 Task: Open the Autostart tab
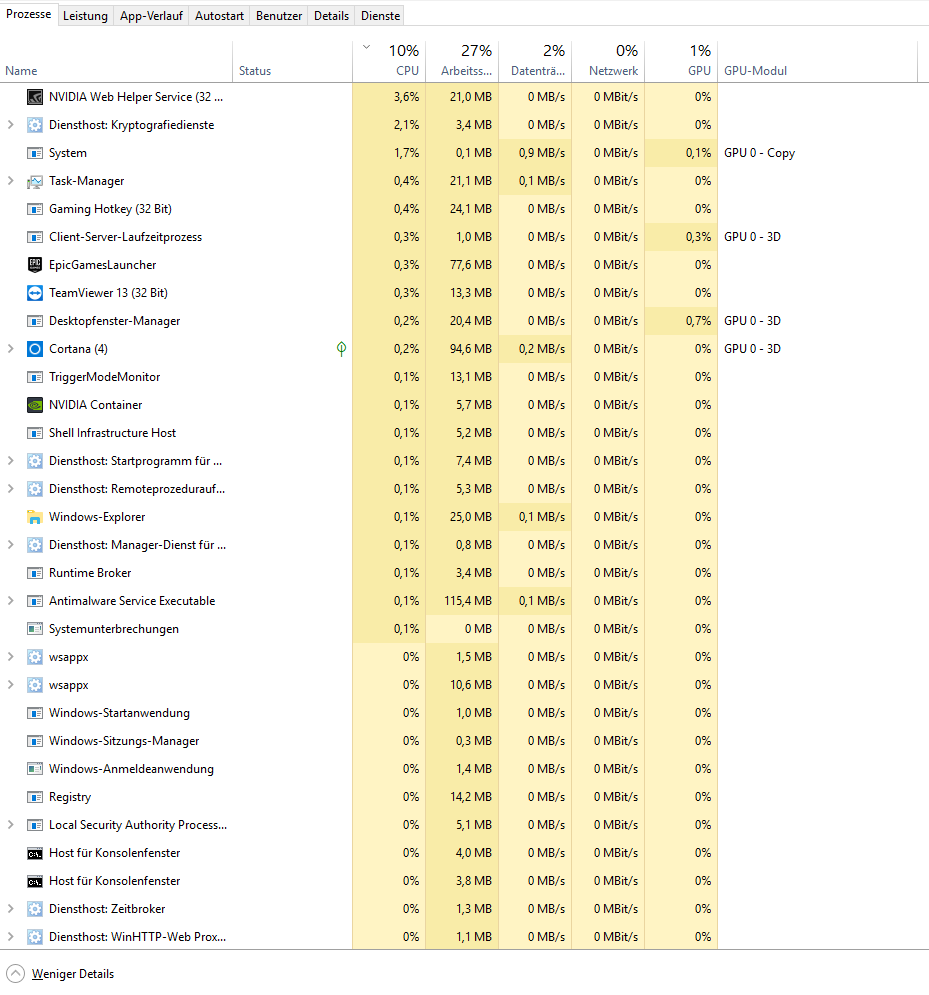pos(219,16)
